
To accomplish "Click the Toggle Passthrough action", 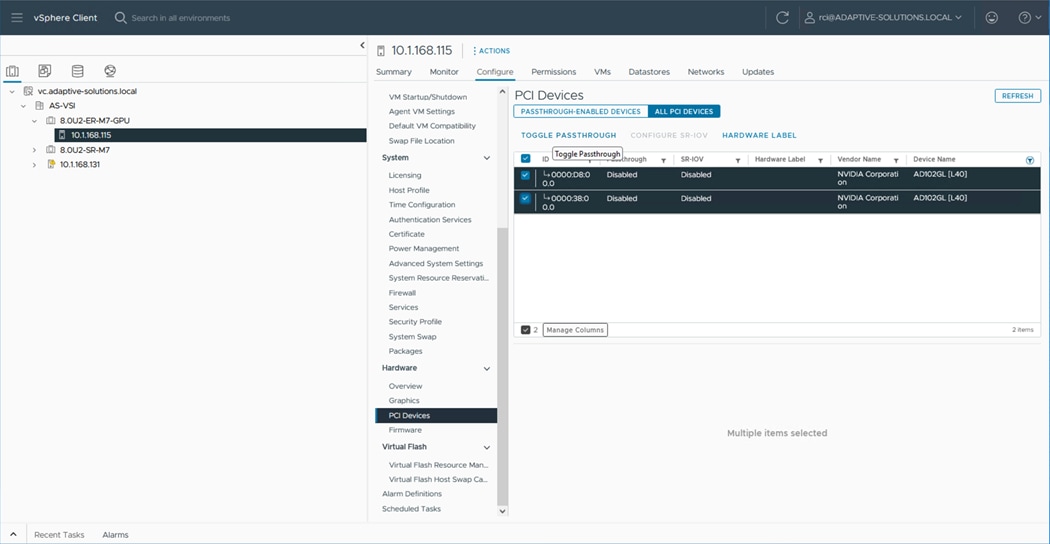I will click(568, 135).
